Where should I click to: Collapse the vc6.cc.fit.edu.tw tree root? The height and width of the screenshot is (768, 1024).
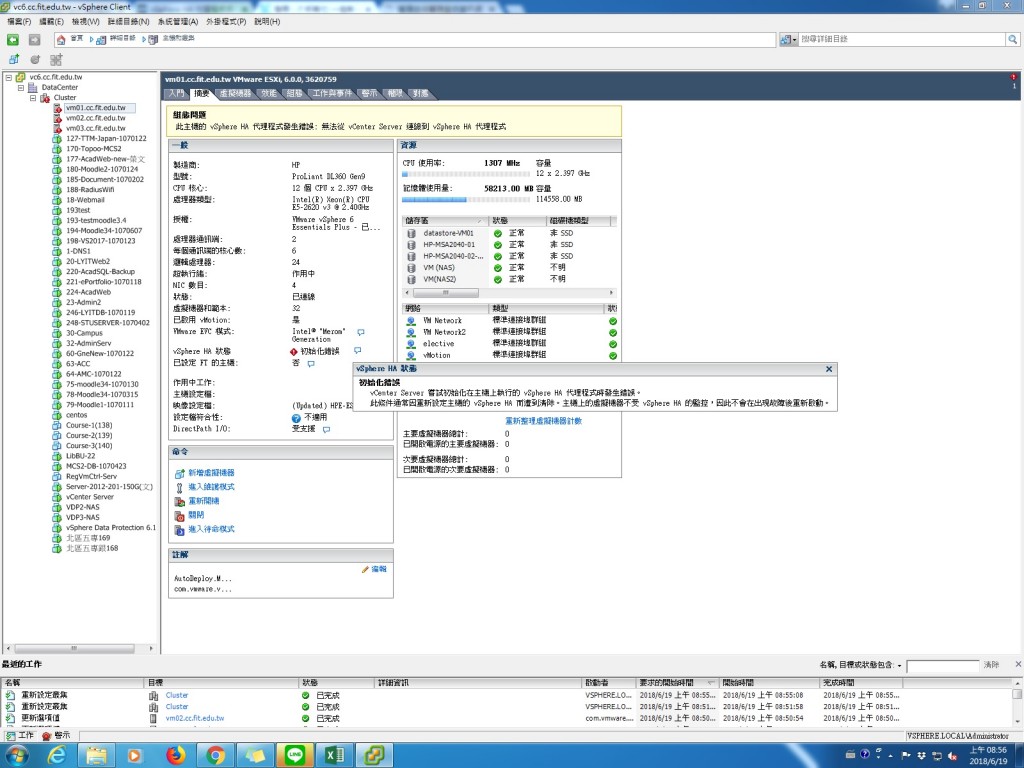click(x=8, y=77)
